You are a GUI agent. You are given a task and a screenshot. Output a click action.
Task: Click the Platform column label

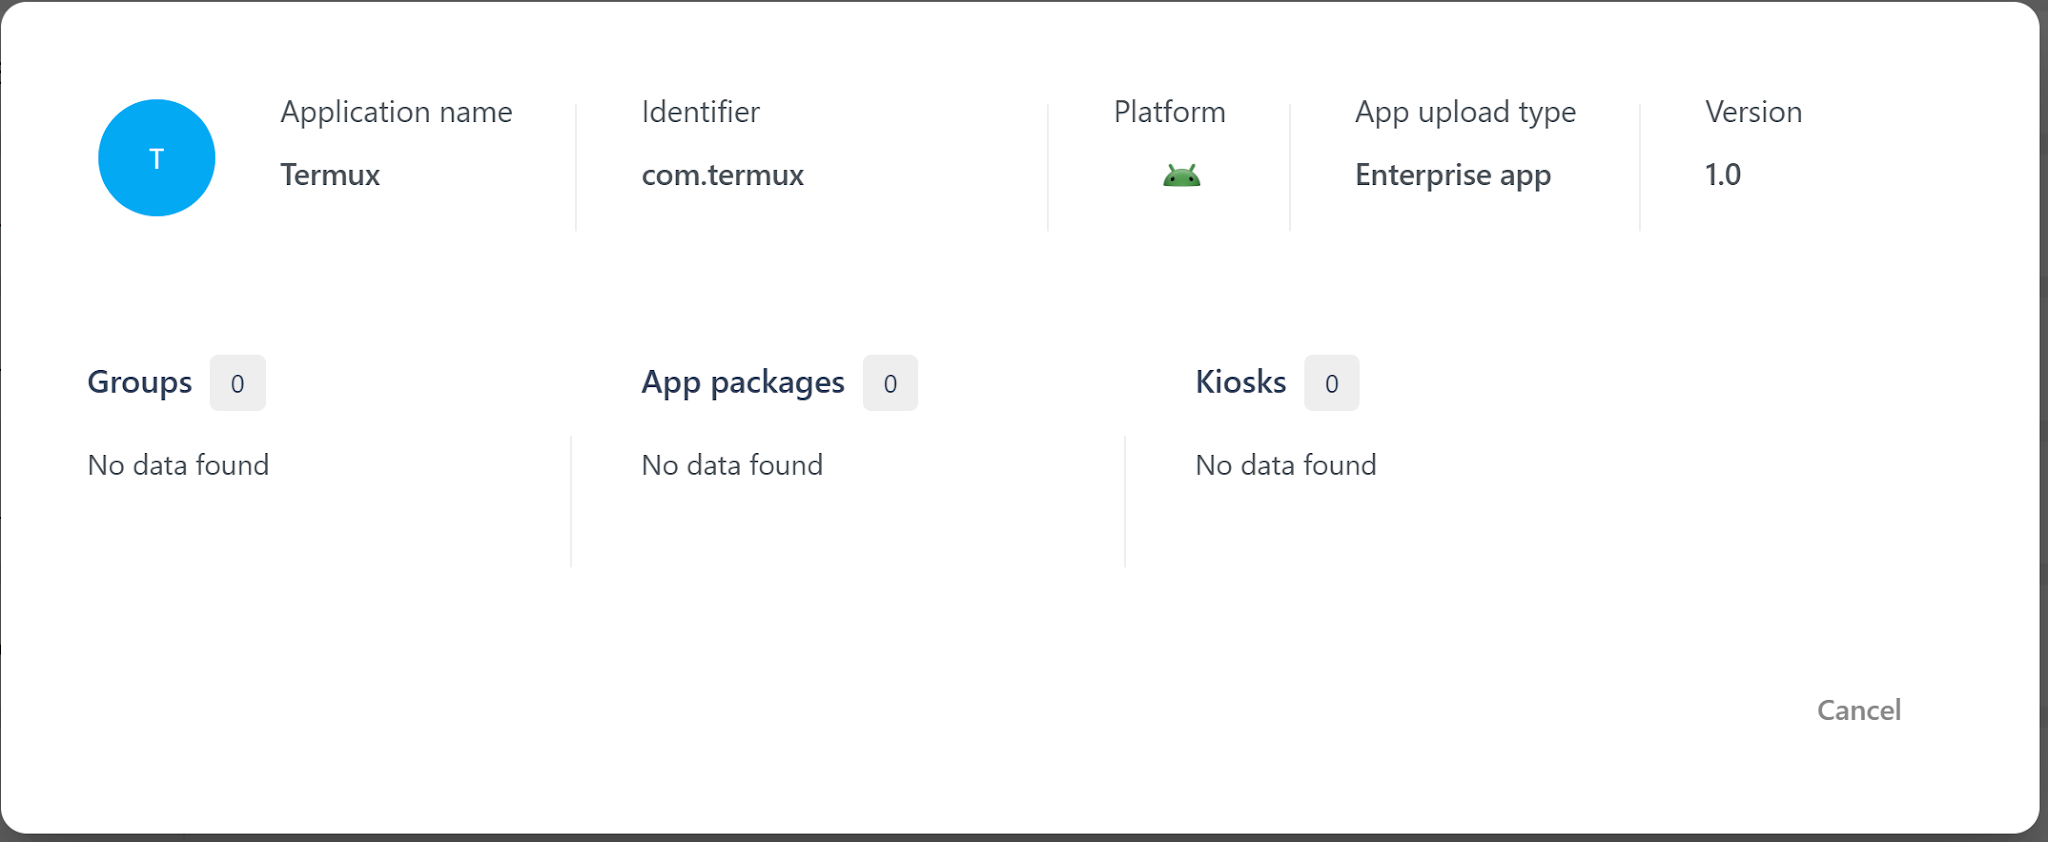click(x=1169, y=112)
